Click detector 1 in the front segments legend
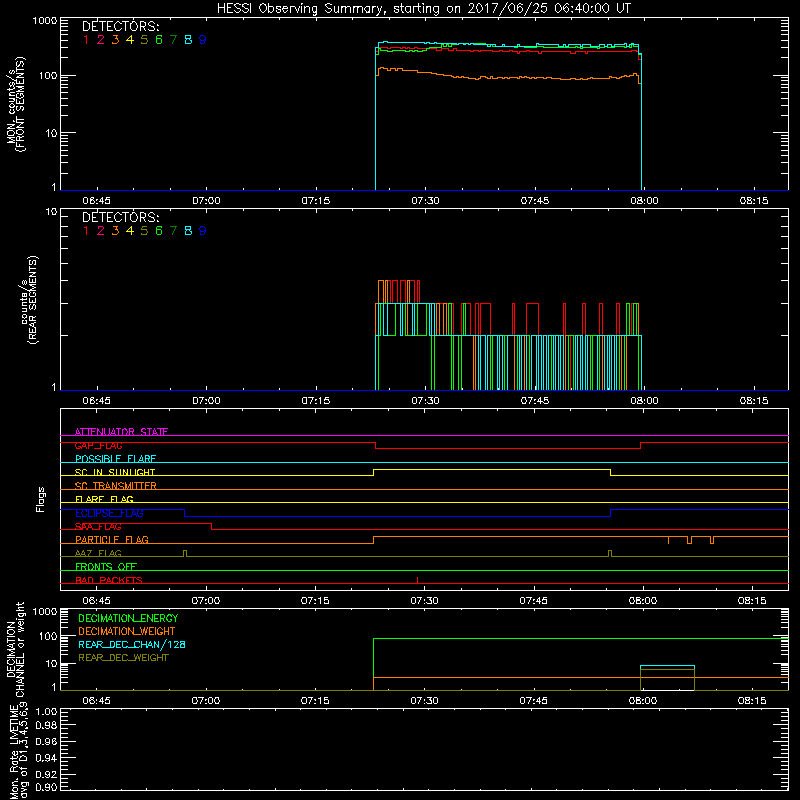The height and width of the screenshot is (800, 800). click(x=86, y=40)
